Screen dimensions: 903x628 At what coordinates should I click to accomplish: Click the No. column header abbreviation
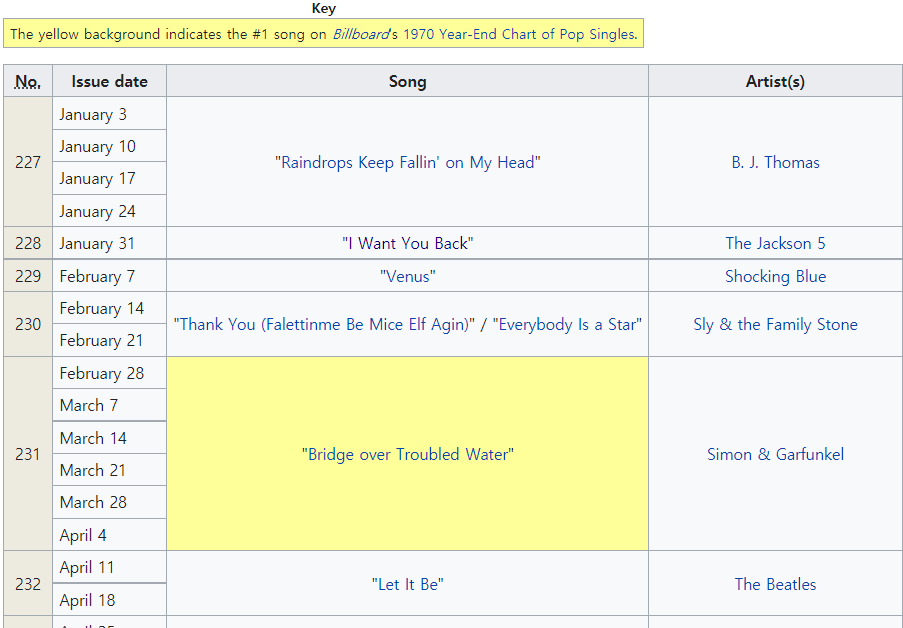[x=28, y=81]
